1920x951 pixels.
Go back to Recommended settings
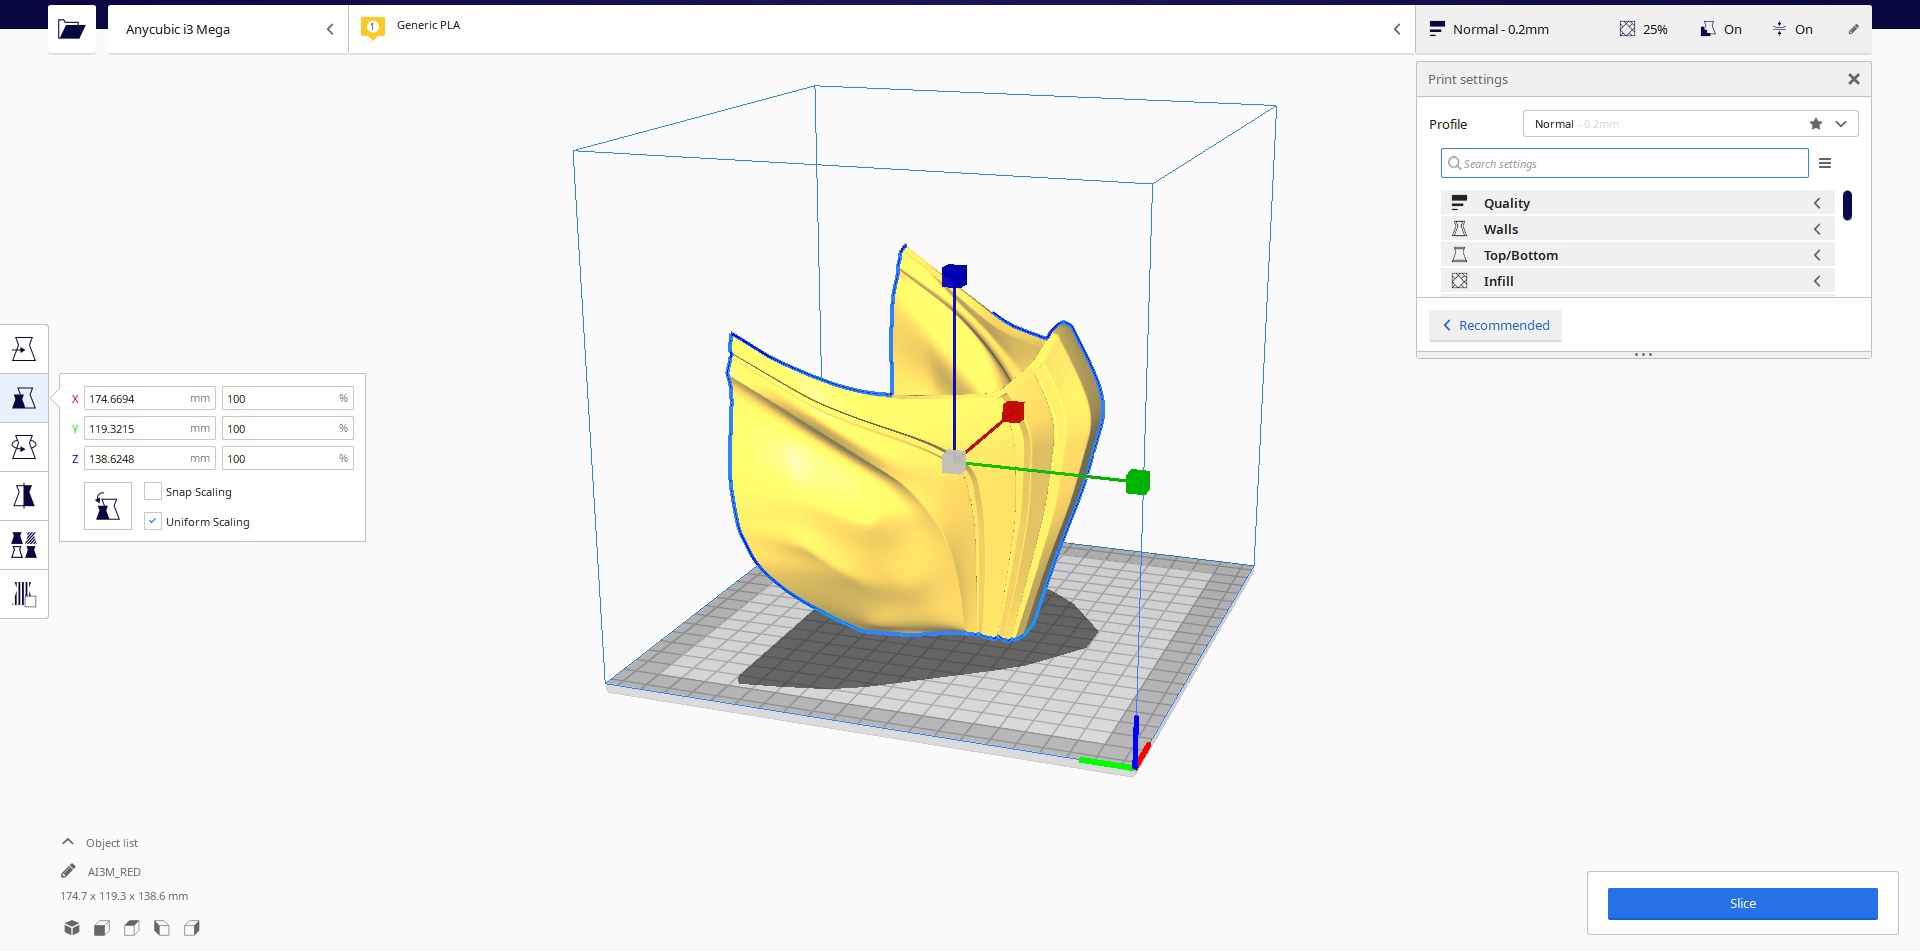click(1495, 325)
